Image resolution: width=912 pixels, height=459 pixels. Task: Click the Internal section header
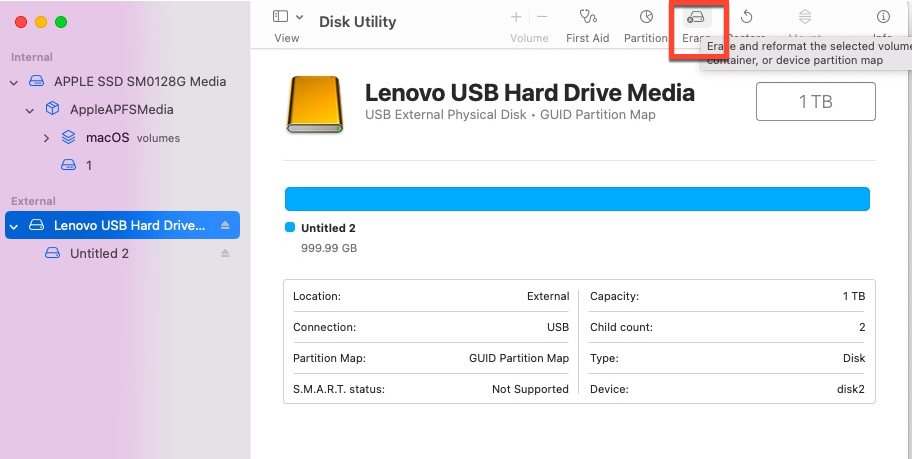pyautogui.click(x=31, y=57)
